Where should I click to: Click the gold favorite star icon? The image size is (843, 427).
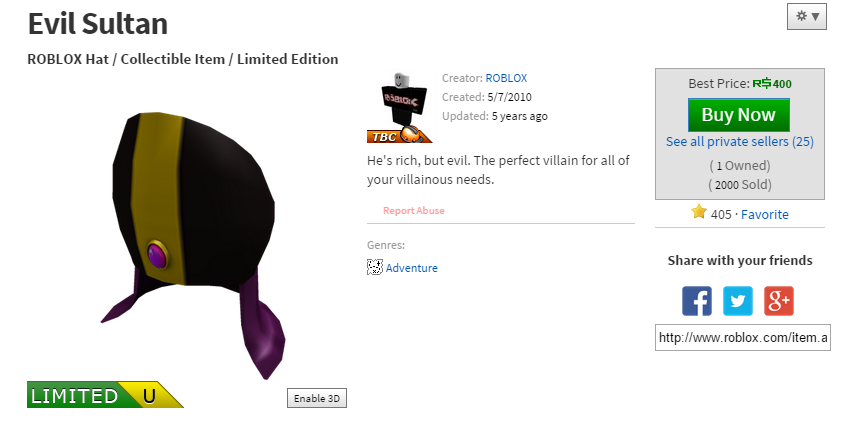(698, 212)
